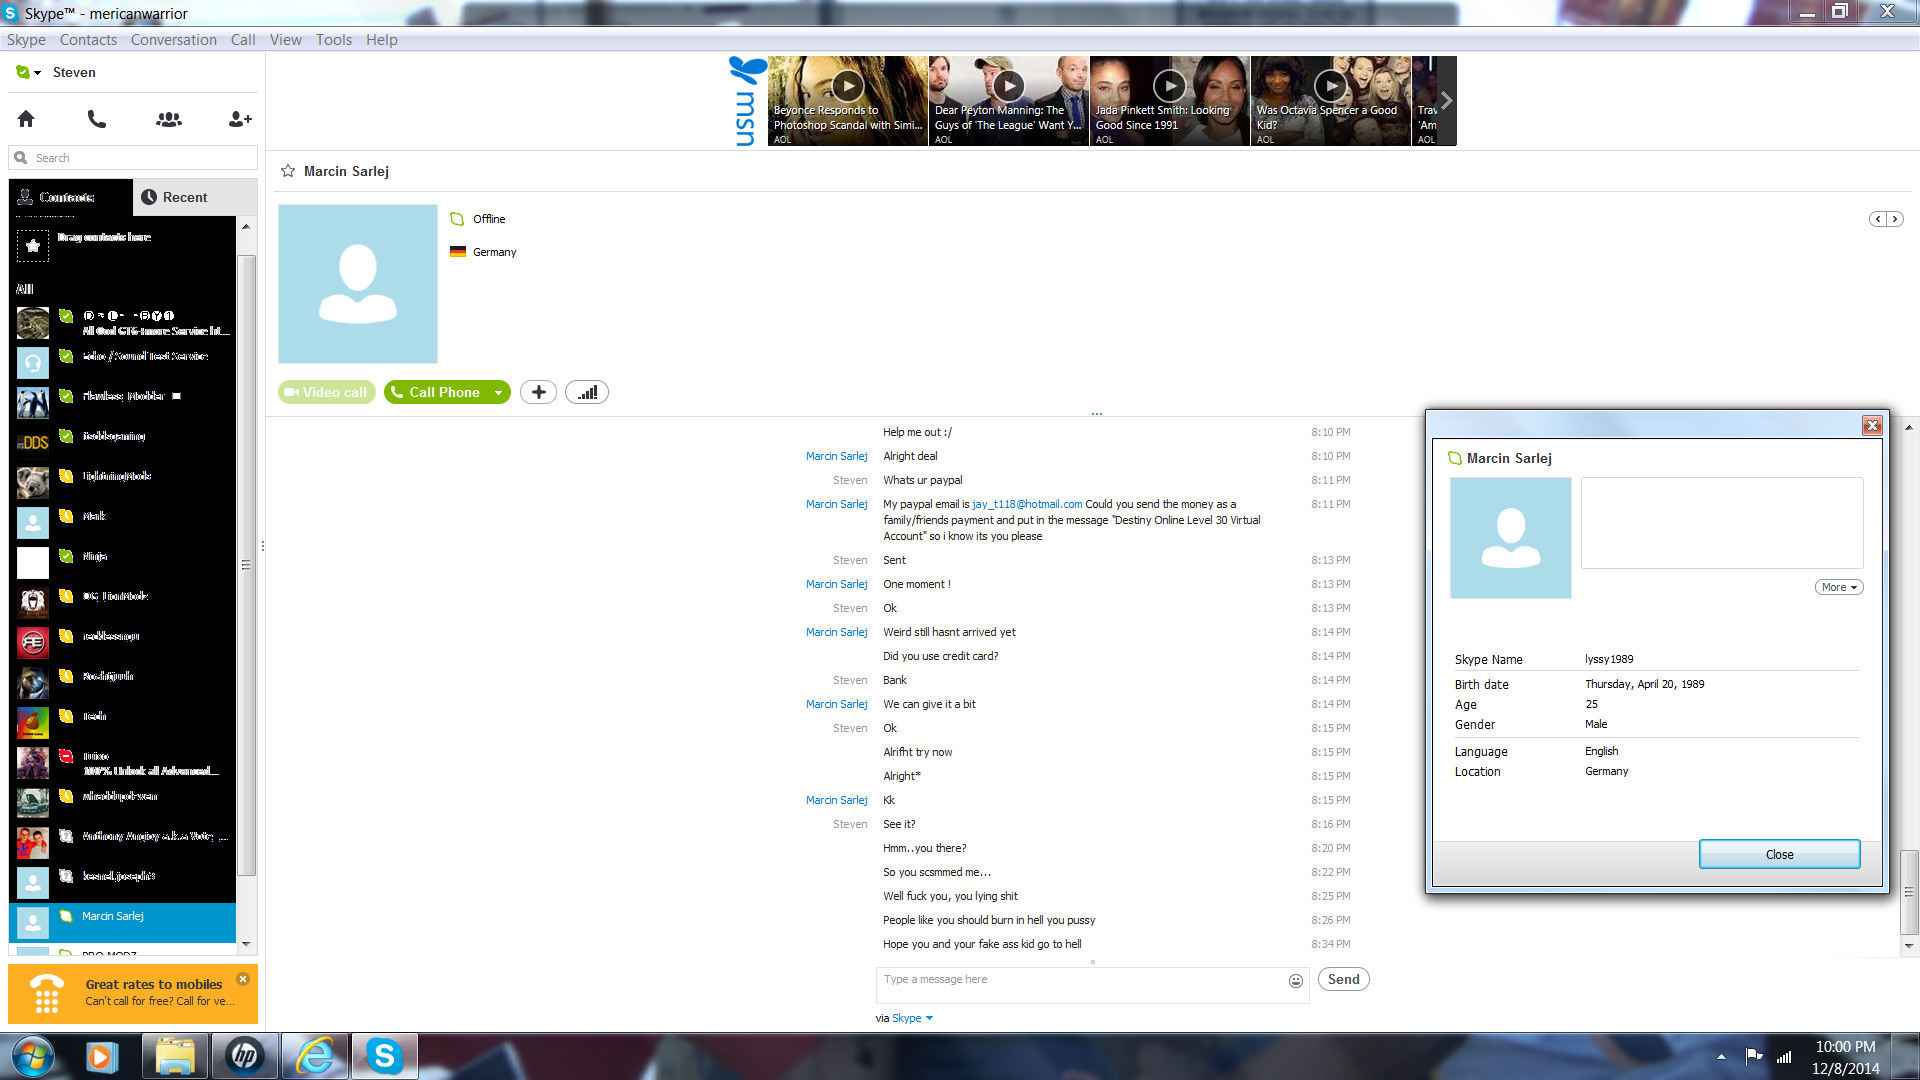The width and height of the screenshot is (1920, 1080).
Task: Open the Help menu
Action: point(382,40)
